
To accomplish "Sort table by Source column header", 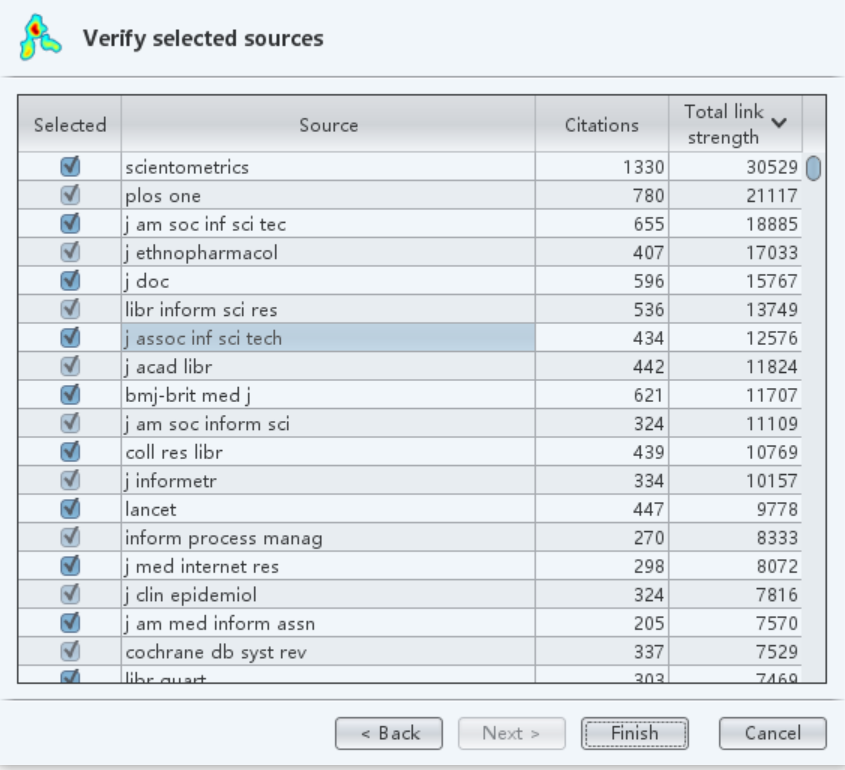I will tap(328, 125).
